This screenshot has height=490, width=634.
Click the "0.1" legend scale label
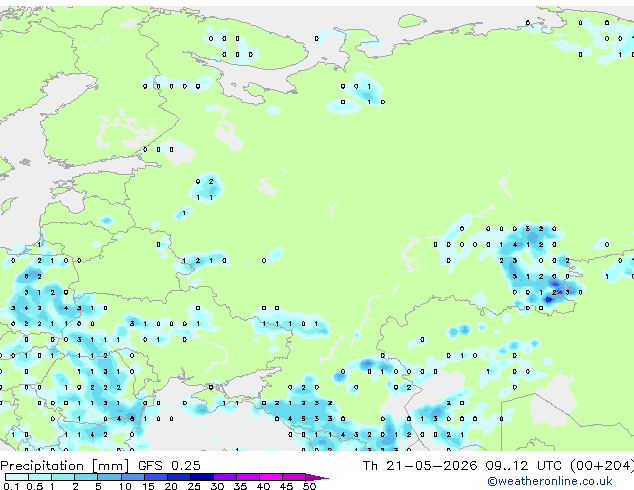click(11, 486)
